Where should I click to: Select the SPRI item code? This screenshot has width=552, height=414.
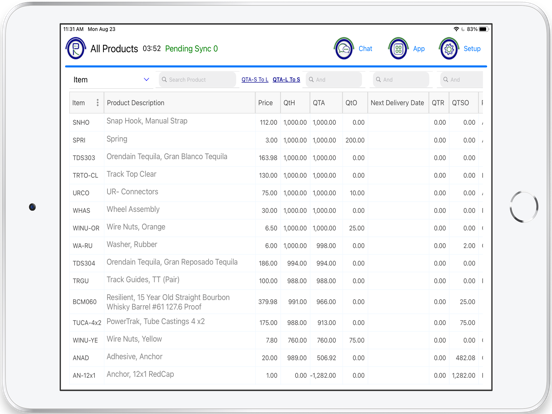(79, 140)
